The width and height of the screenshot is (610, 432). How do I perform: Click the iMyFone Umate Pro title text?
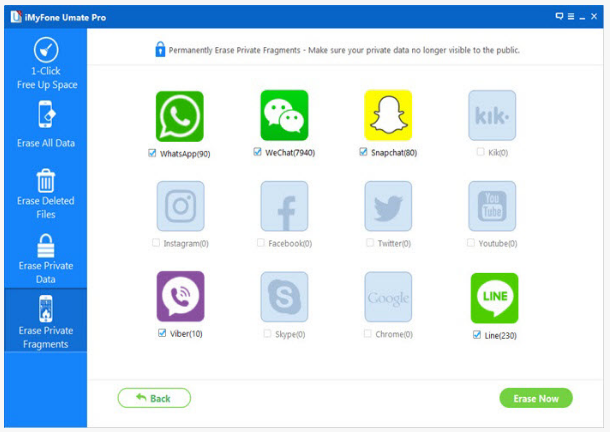(65, 18)
